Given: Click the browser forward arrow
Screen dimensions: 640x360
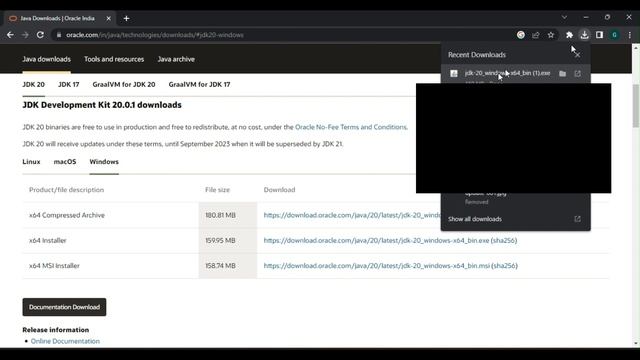Looking at the screenshot, I should coord(25,35).
